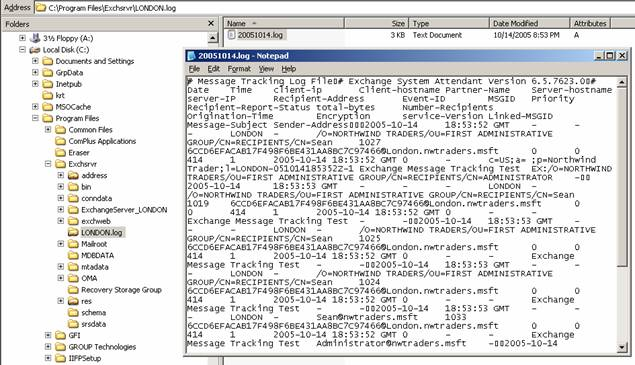Click the MDBDATA folder icon
Screen dimensions: 635x365
tap(73, 256)
